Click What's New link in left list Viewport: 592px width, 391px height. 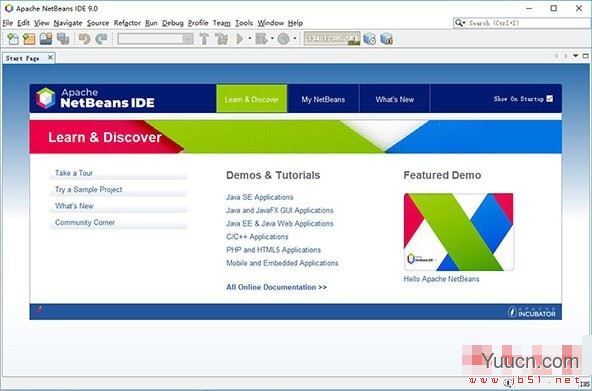pos(74,206)
